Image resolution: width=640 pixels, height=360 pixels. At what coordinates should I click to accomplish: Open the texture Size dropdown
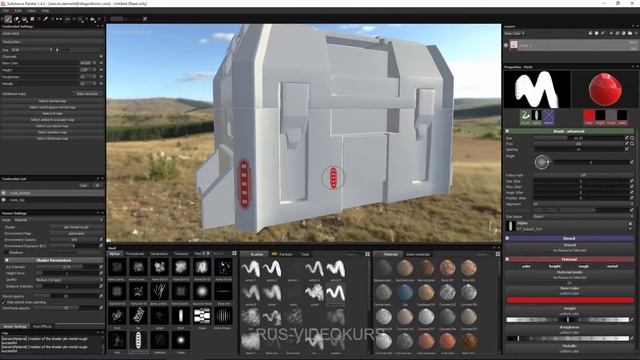(33, 50)
